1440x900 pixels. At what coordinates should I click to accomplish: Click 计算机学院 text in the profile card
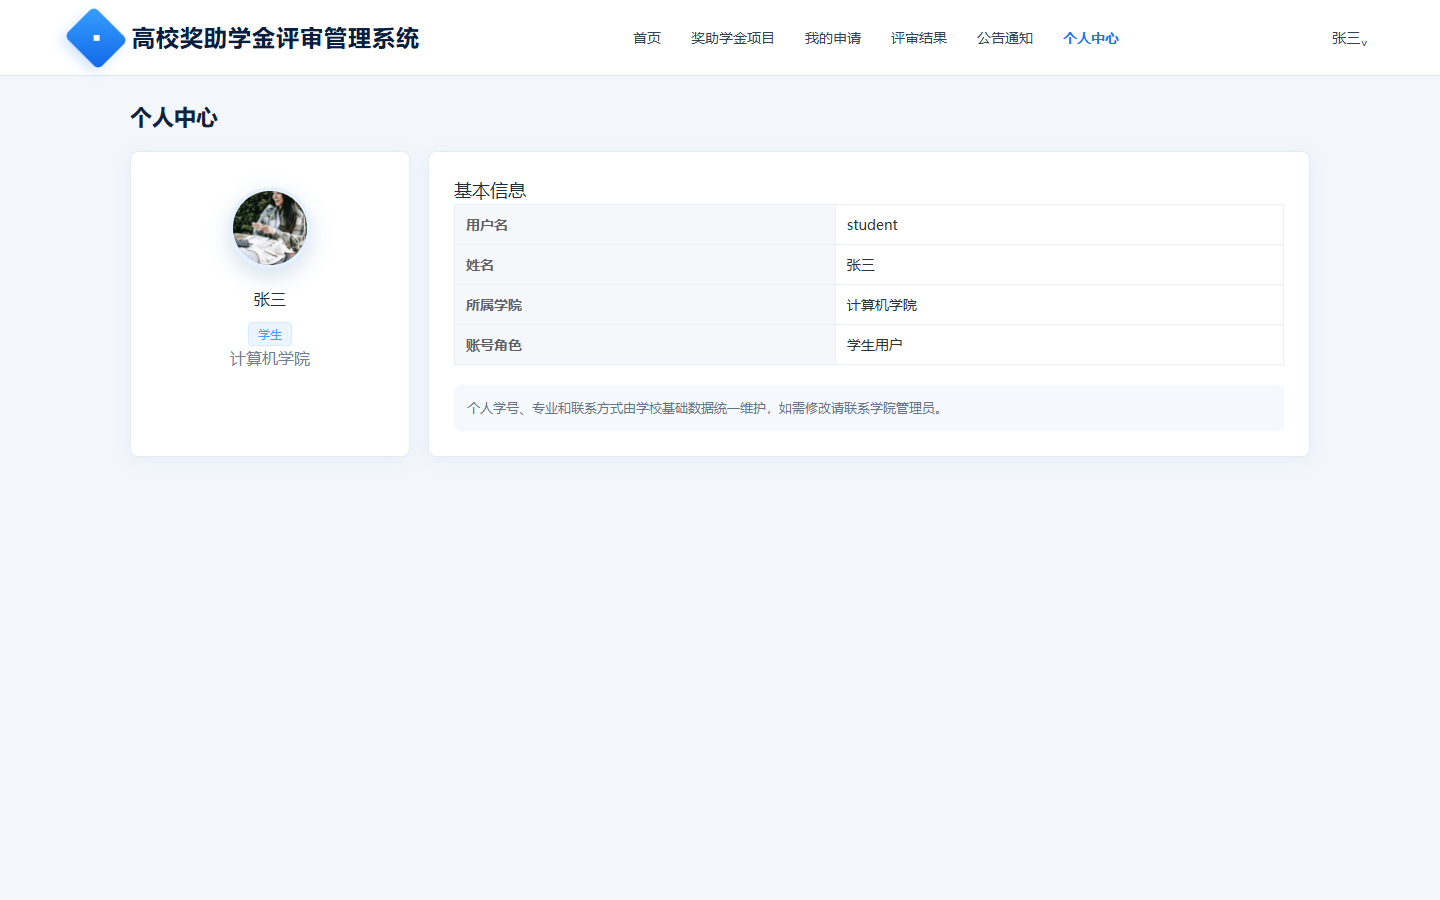click(270, 359)
